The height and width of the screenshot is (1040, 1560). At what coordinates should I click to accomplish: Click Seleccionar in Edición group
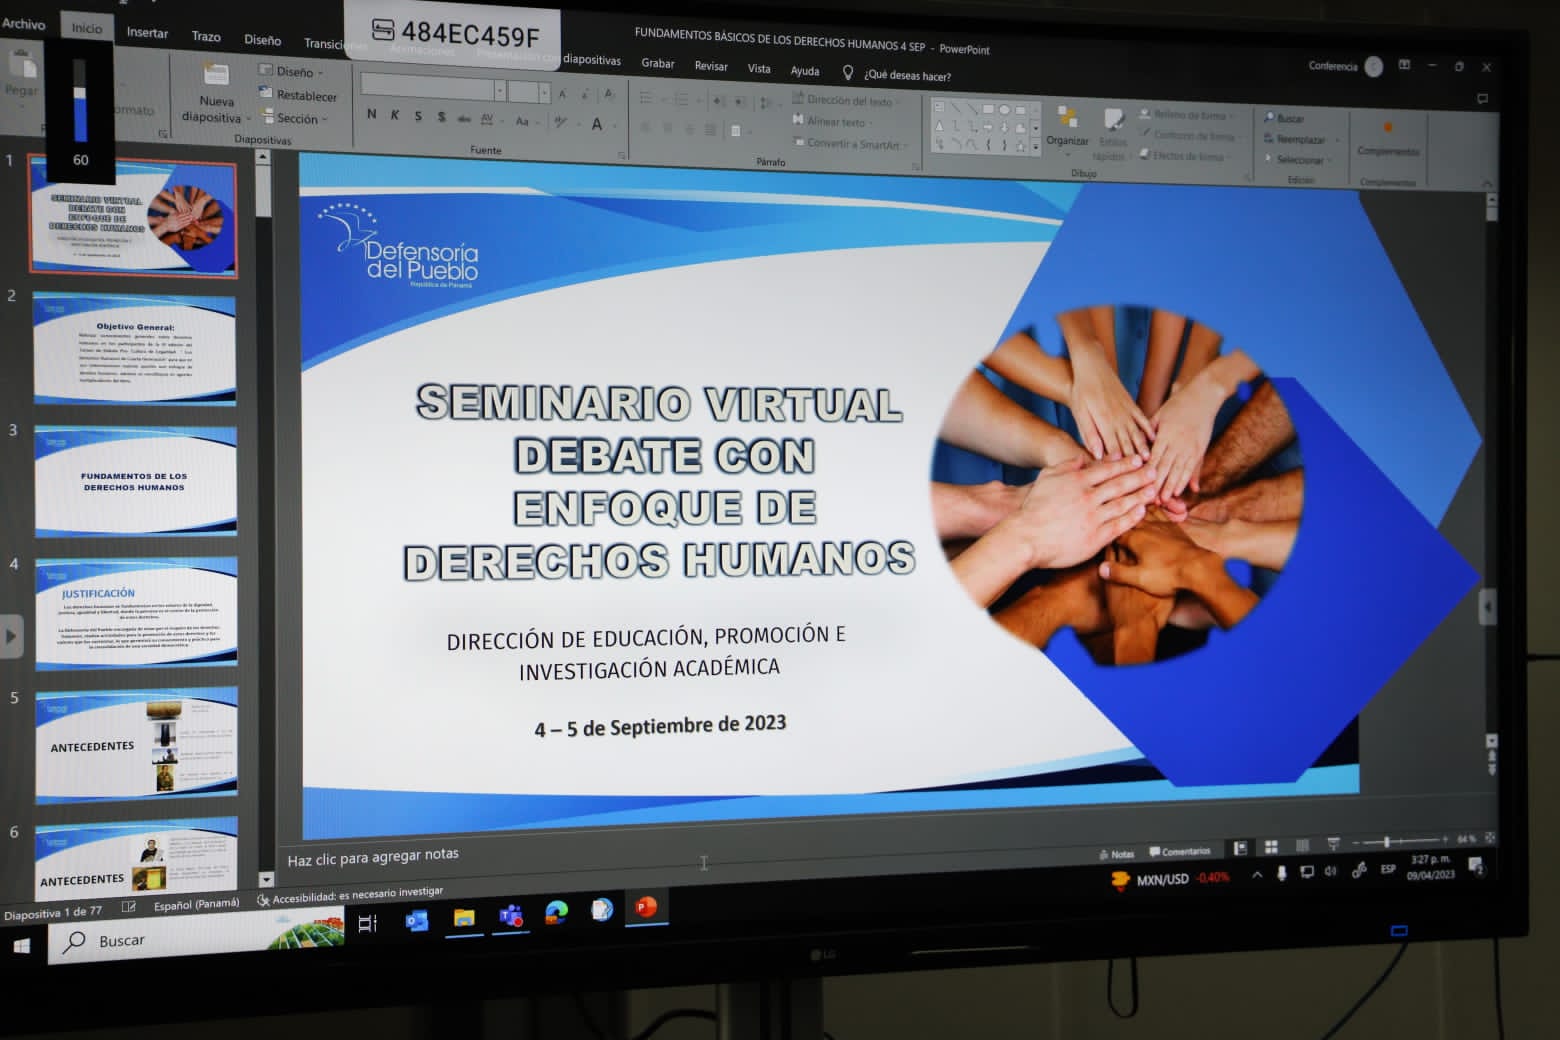[x=1298, y=160]
